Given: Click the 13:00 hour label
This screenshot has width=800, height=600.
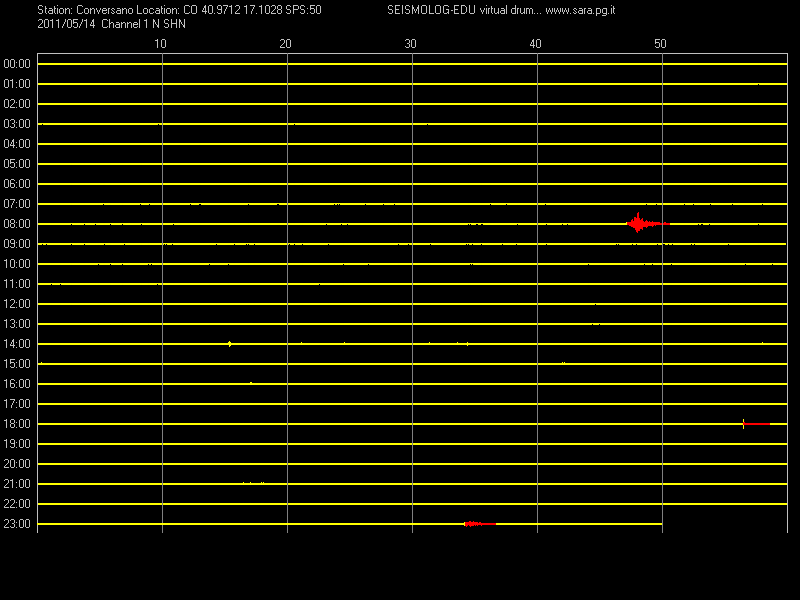Looking at the screenshot, I should coord(17,324).
